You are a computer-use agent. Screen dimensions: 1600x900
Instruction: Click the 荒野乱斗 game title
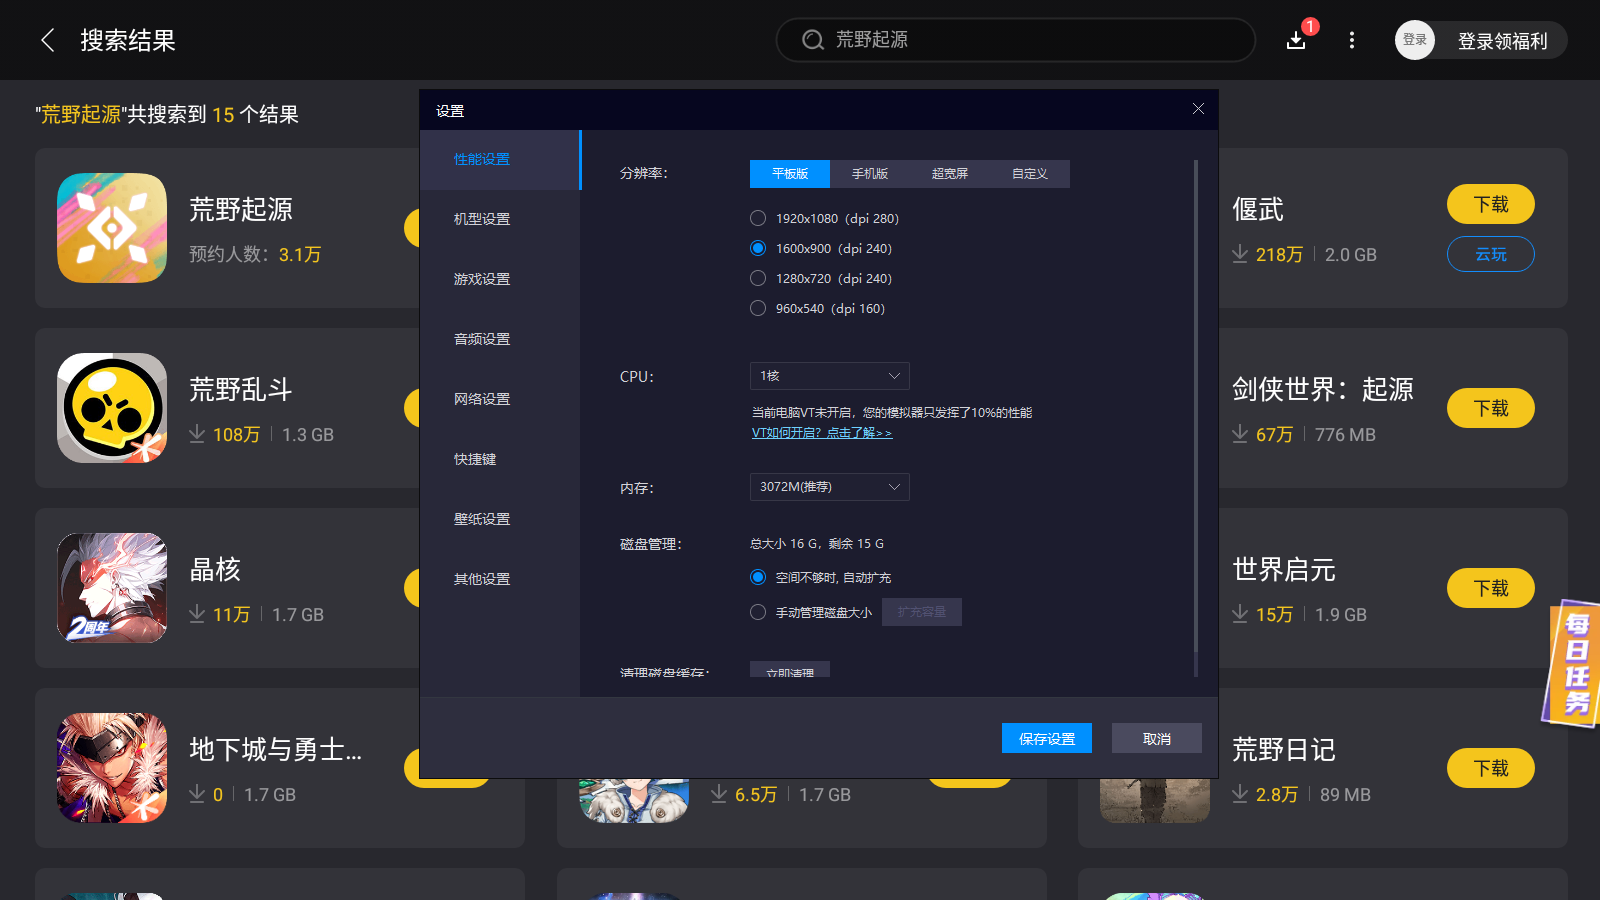(x=241, y=389)
